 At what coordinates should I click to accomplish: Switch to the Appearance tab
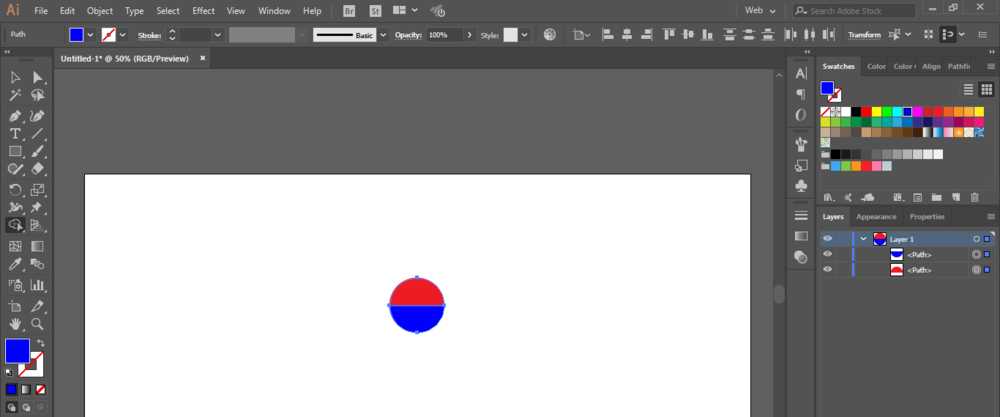[876, 217]
